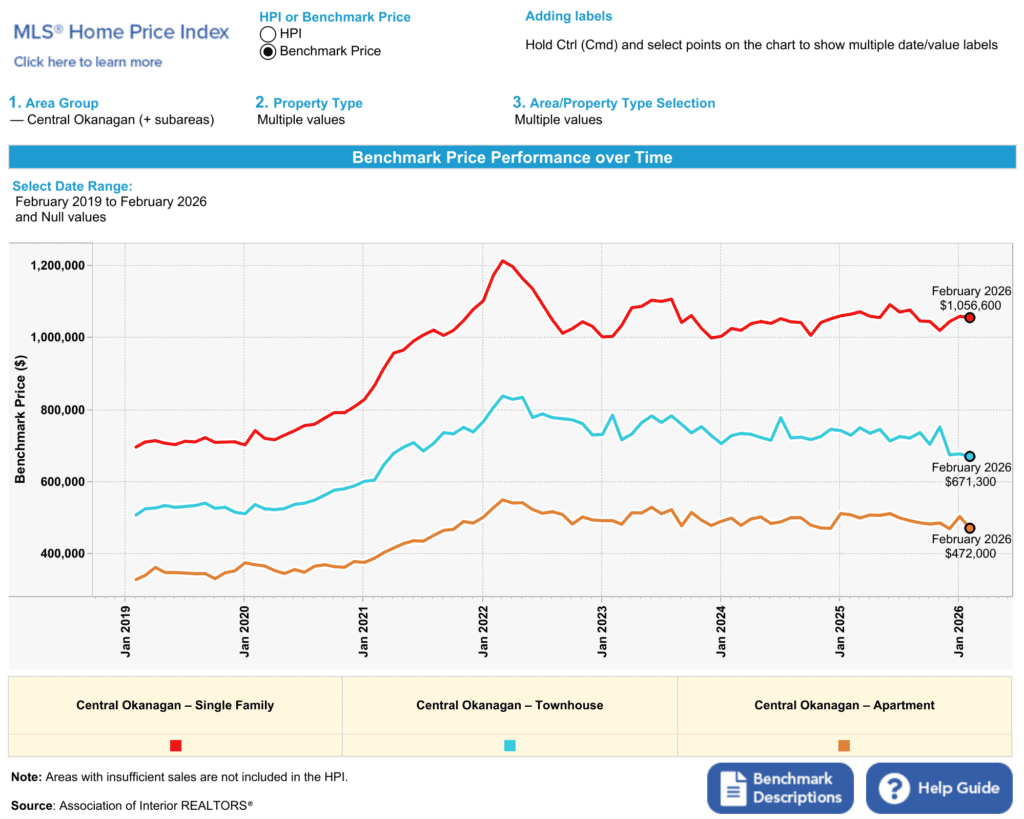Image resolution: width=1024 pixels, height=819 pixels.
Task: Select the Benchmark Price radio option
Action: tap(267, 52)
